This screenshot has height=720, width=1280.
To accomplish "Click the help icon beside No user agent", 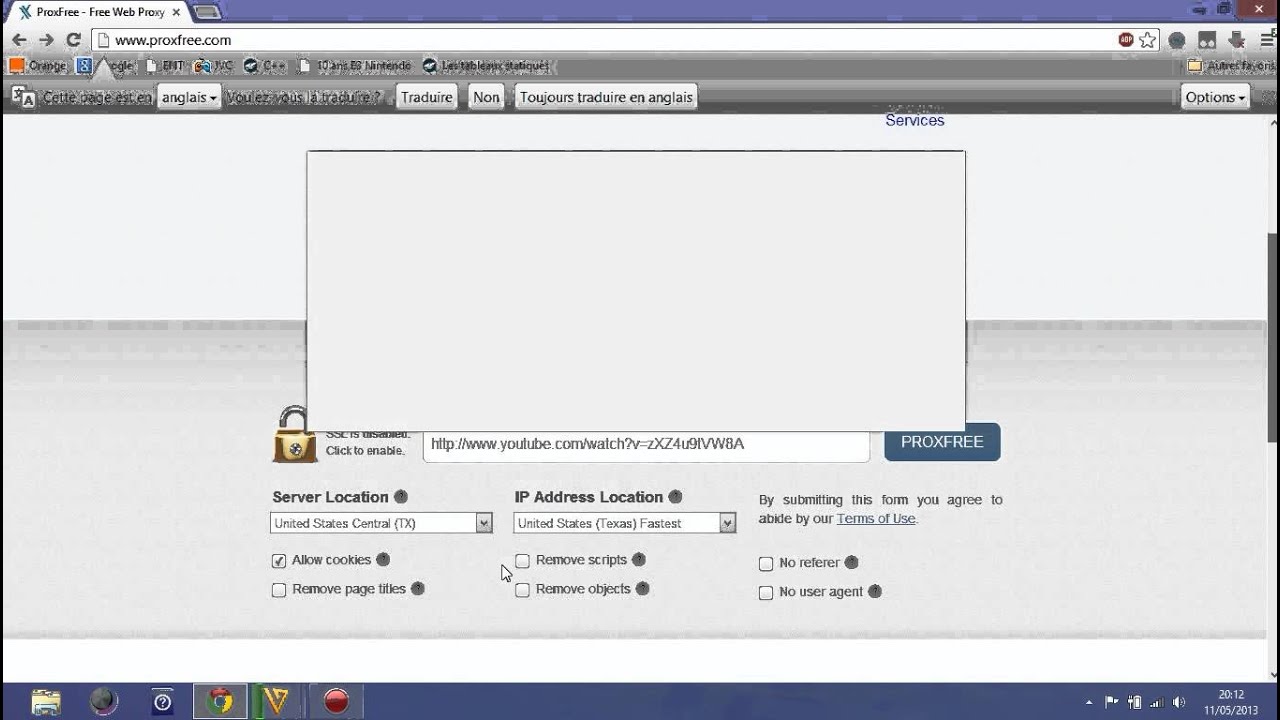I will 875,592.
